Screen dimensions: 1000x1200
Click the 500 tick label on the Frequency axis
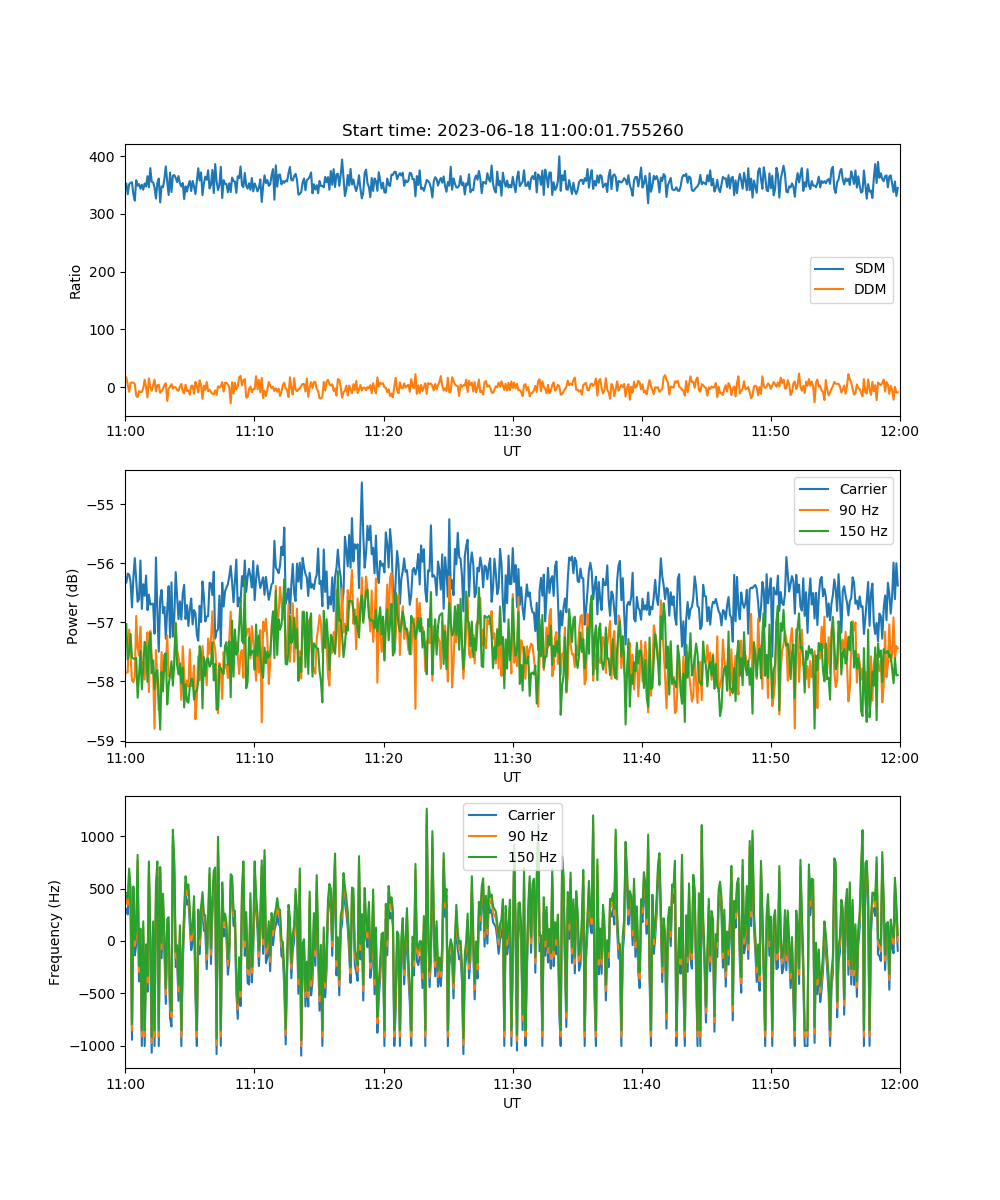[104, 889]
